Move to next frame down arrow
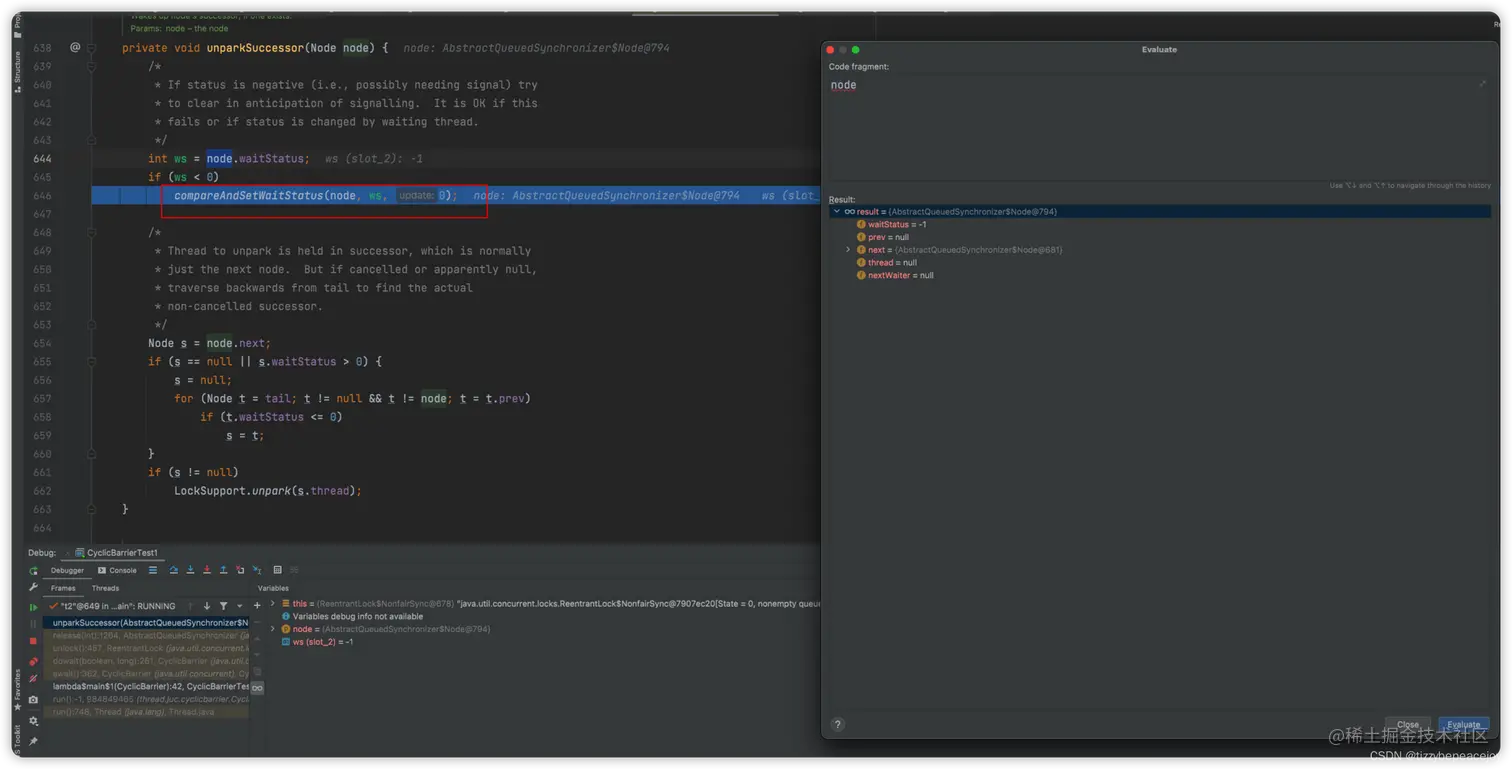 [207, 606]
